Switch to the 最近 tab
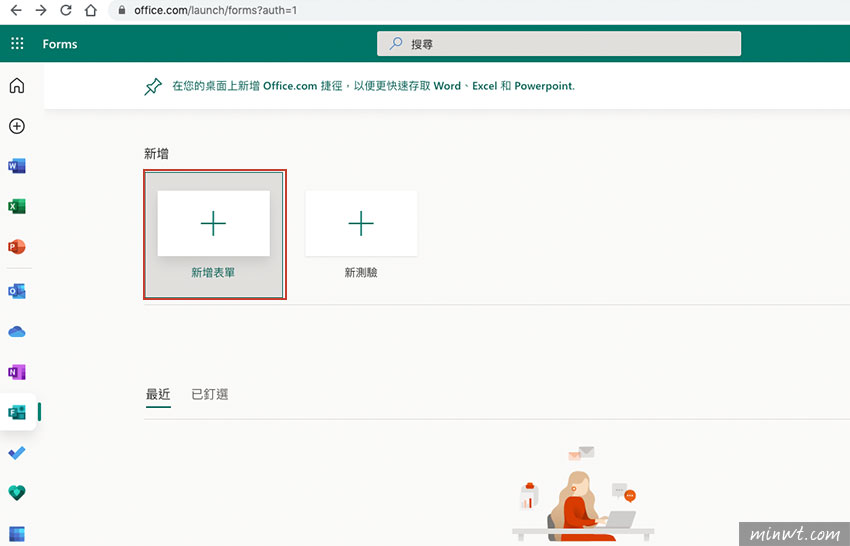This screenshot has height=546, width=850. click(158, 394)
